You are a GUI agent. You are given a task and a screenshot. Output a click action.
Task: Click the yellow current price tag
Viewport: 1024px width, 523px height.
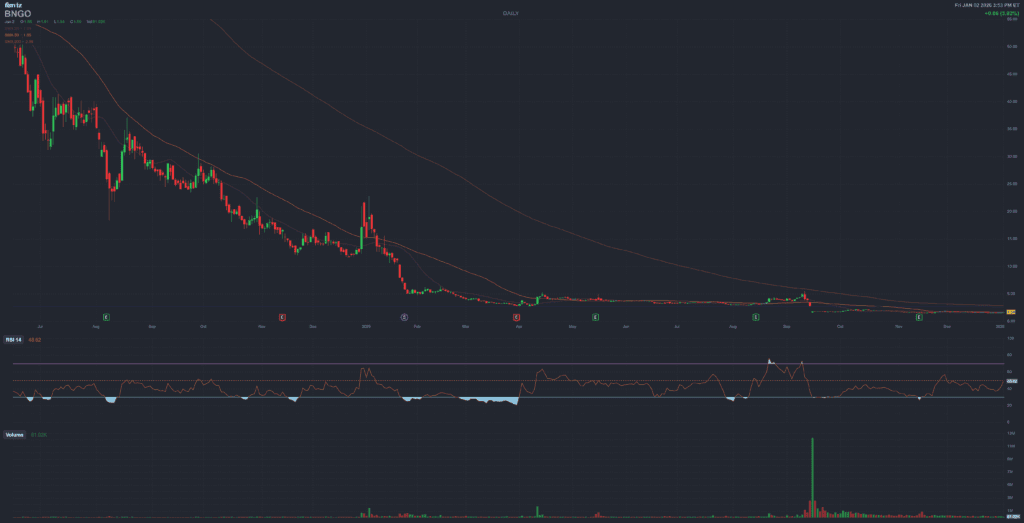[x=1011, y=313]
